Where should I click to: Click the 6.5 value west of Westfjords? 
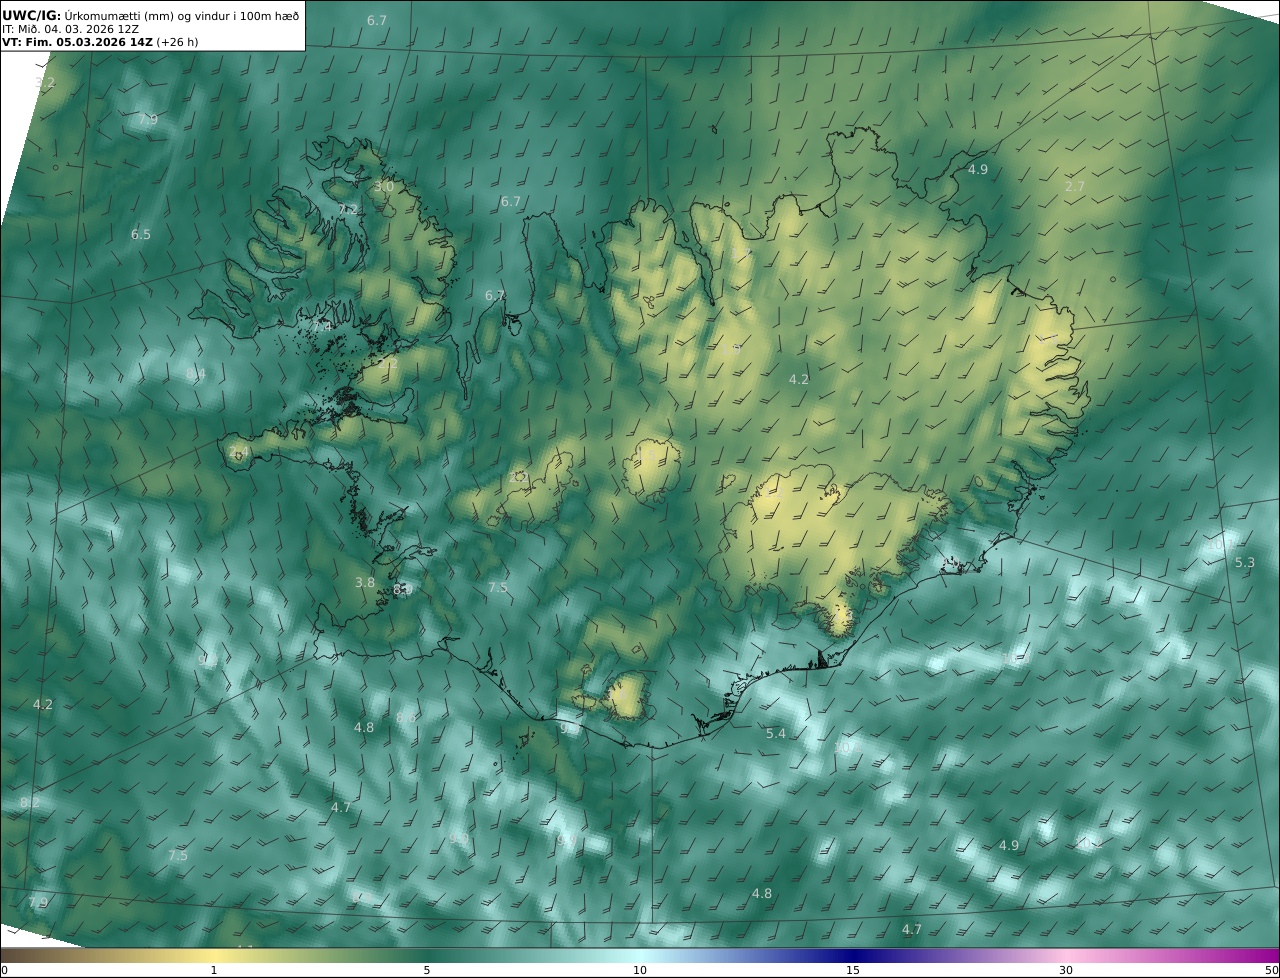(x=141, y=234)
